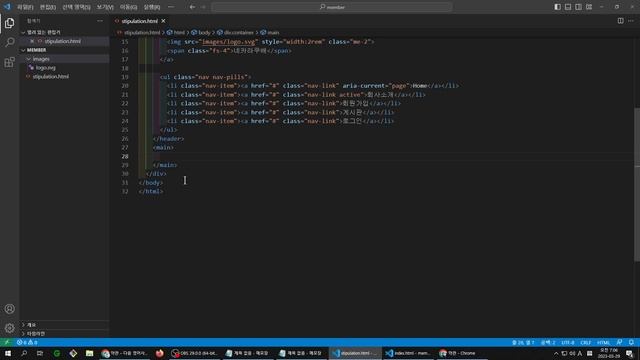Click the VS Code logo icon
The image size is (640, 360).
click(7, 7)
